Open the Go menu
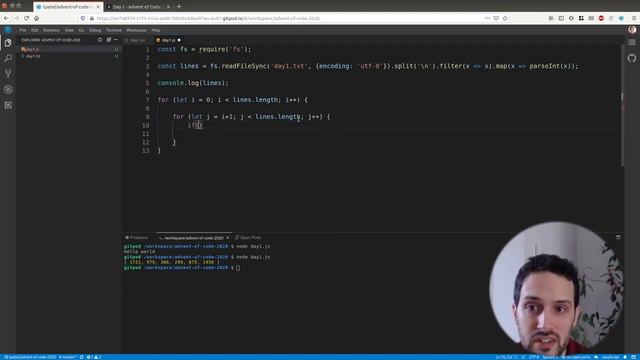This screenshot has width=640, height=360. click(x=82, y=30)
